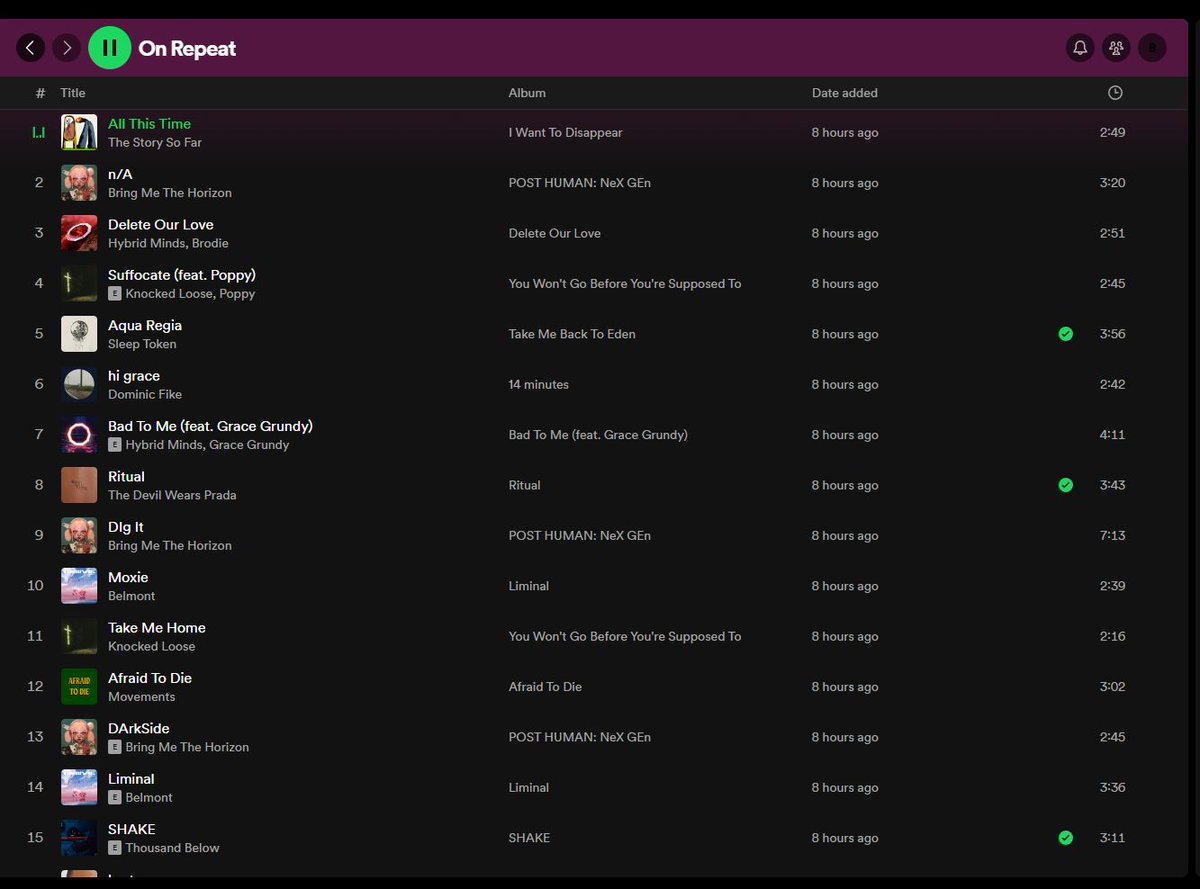Click hi grace cover art
1200x889 pixels.
79,384
